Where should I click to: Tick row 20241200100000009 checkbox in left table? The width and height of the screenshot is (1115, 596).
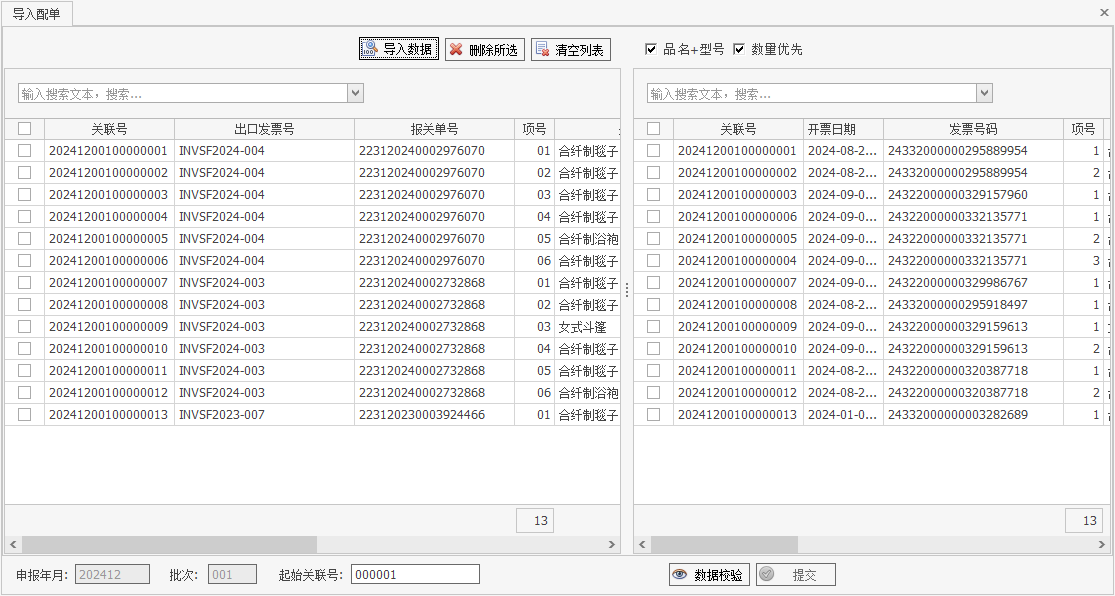(25, 327)
